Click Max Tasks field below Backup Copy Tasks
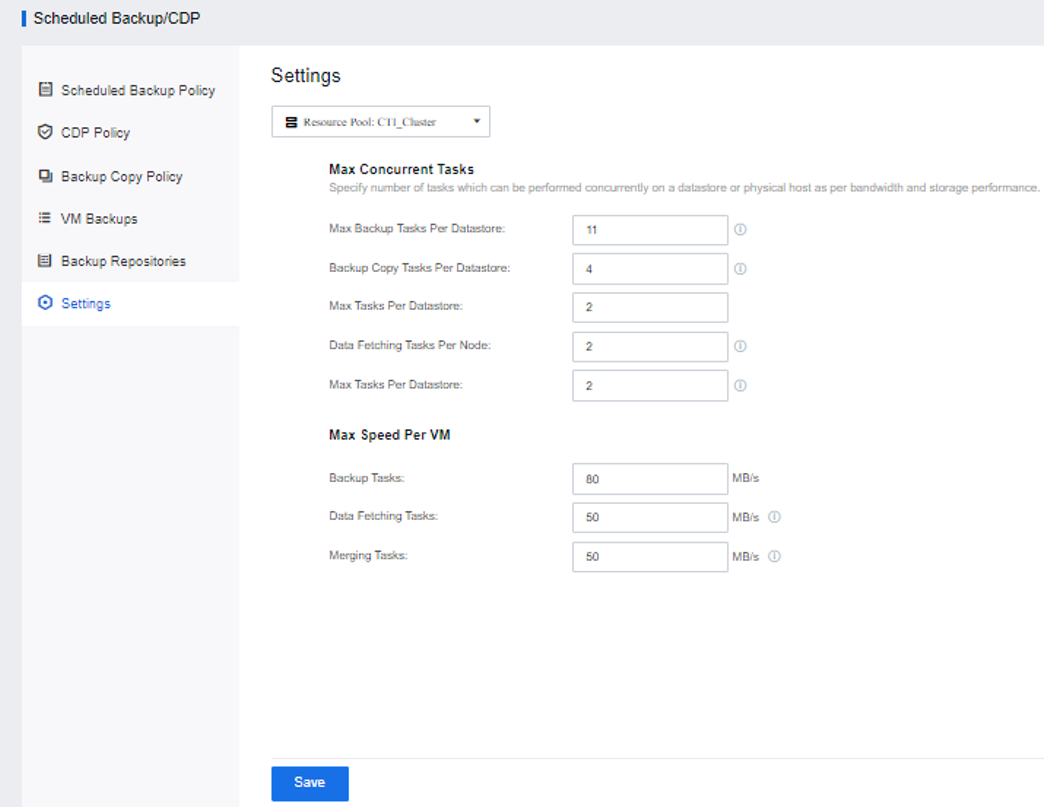This screenshot has height=807, width=1045. click(x=650, y=307)
